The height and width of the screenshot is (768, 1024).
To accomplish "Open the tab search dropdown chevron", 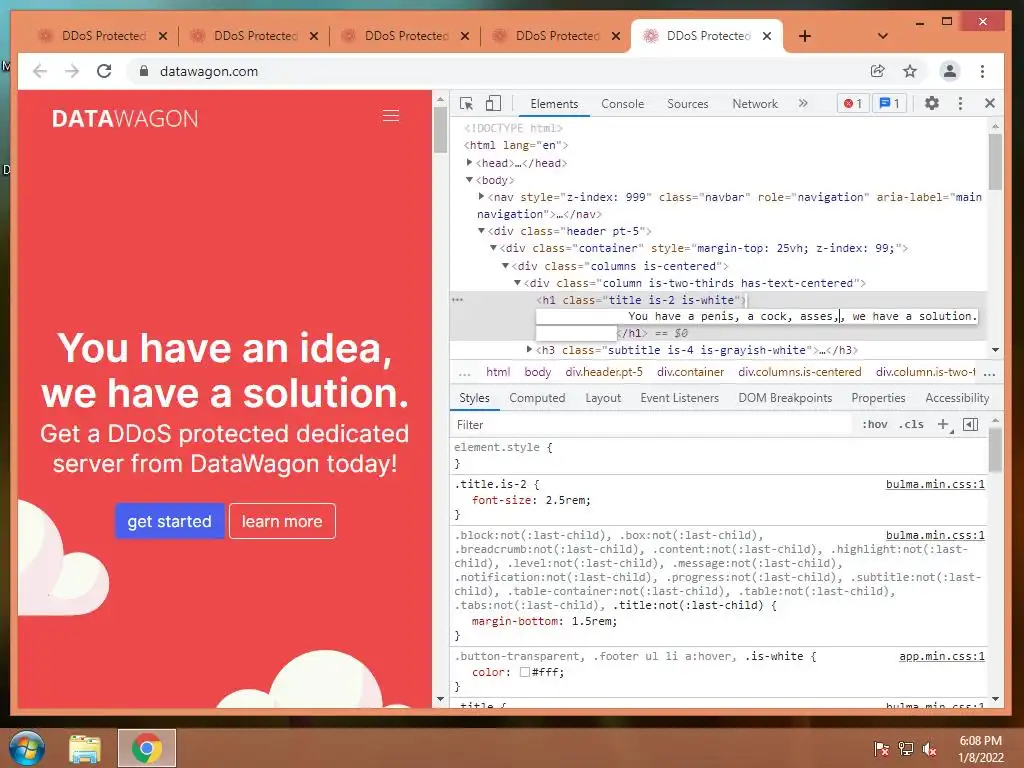I will (x=882, y=36).
